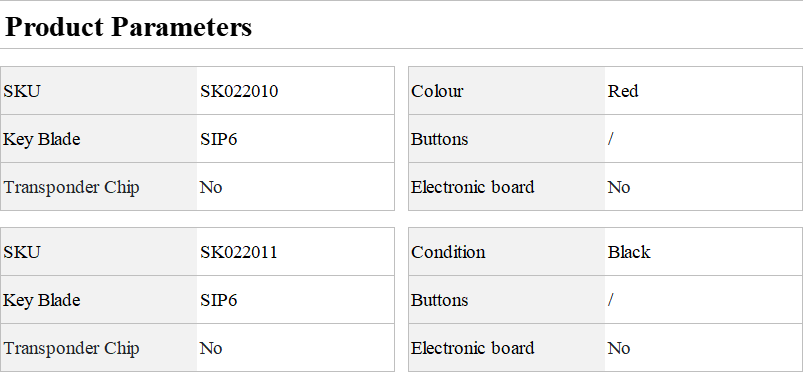
Task: Select the SK022011 SKU value
Action: point(238,252)
